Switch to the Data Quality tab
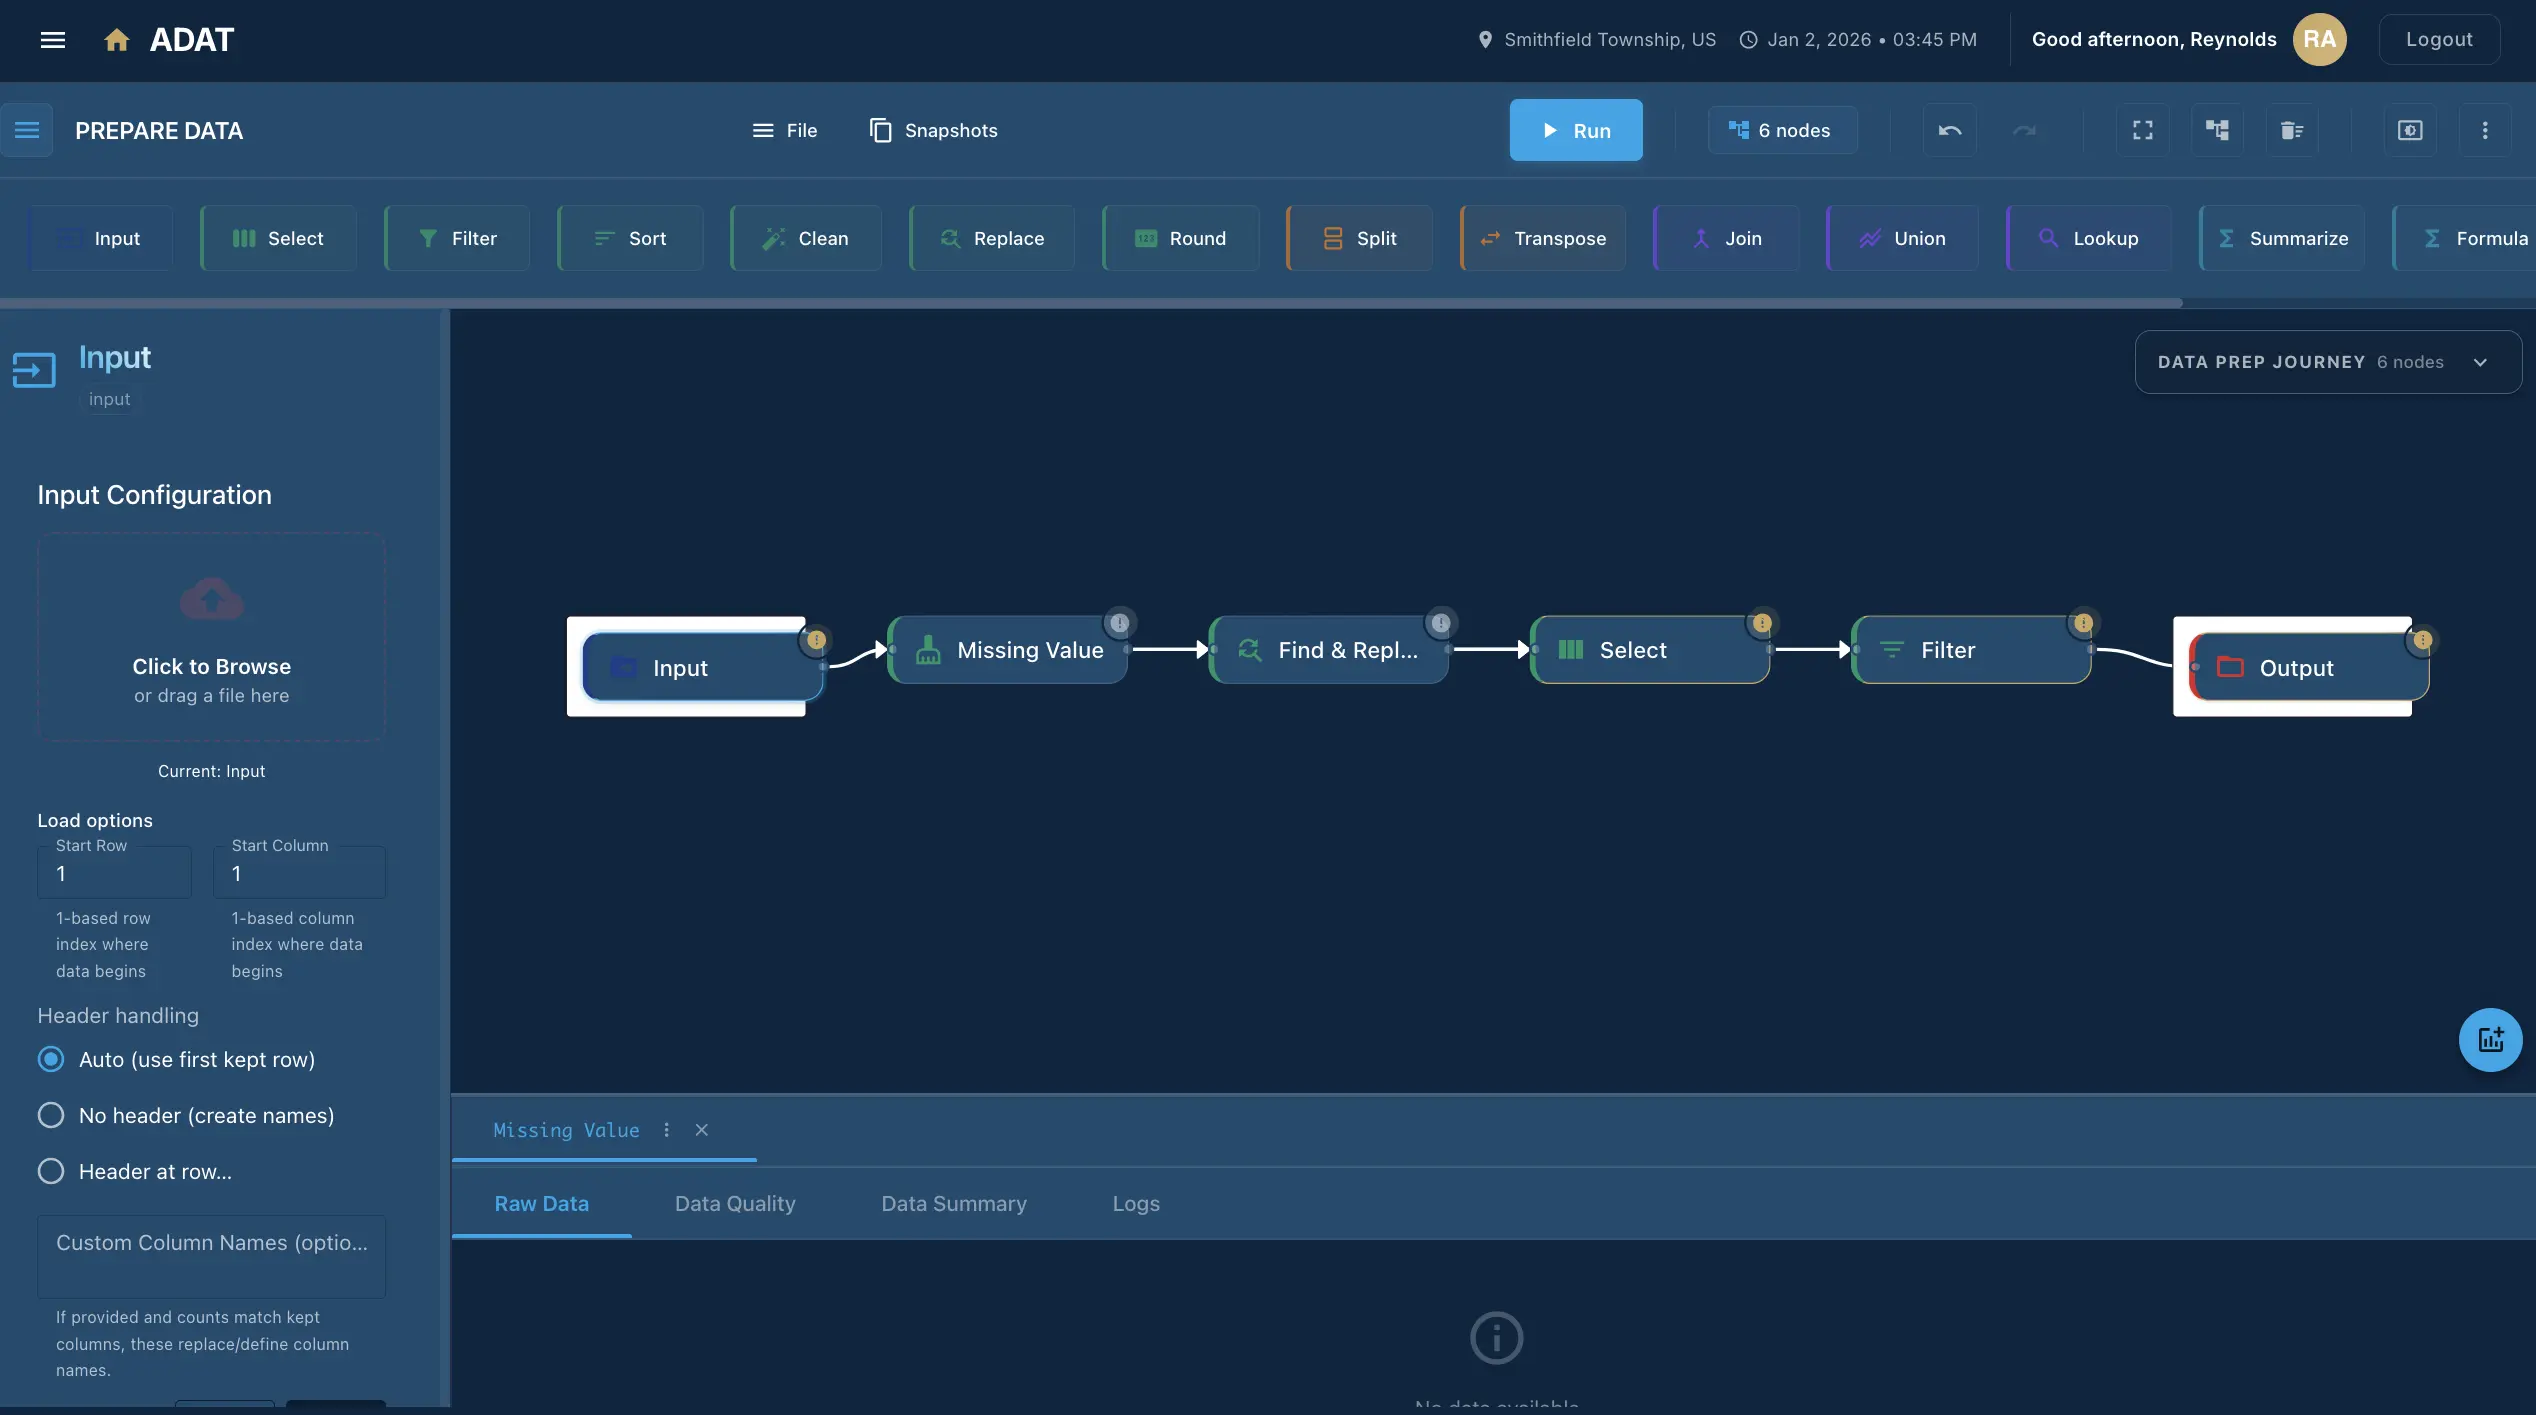2536x1415 pixels. click(x=735, y=1204)
